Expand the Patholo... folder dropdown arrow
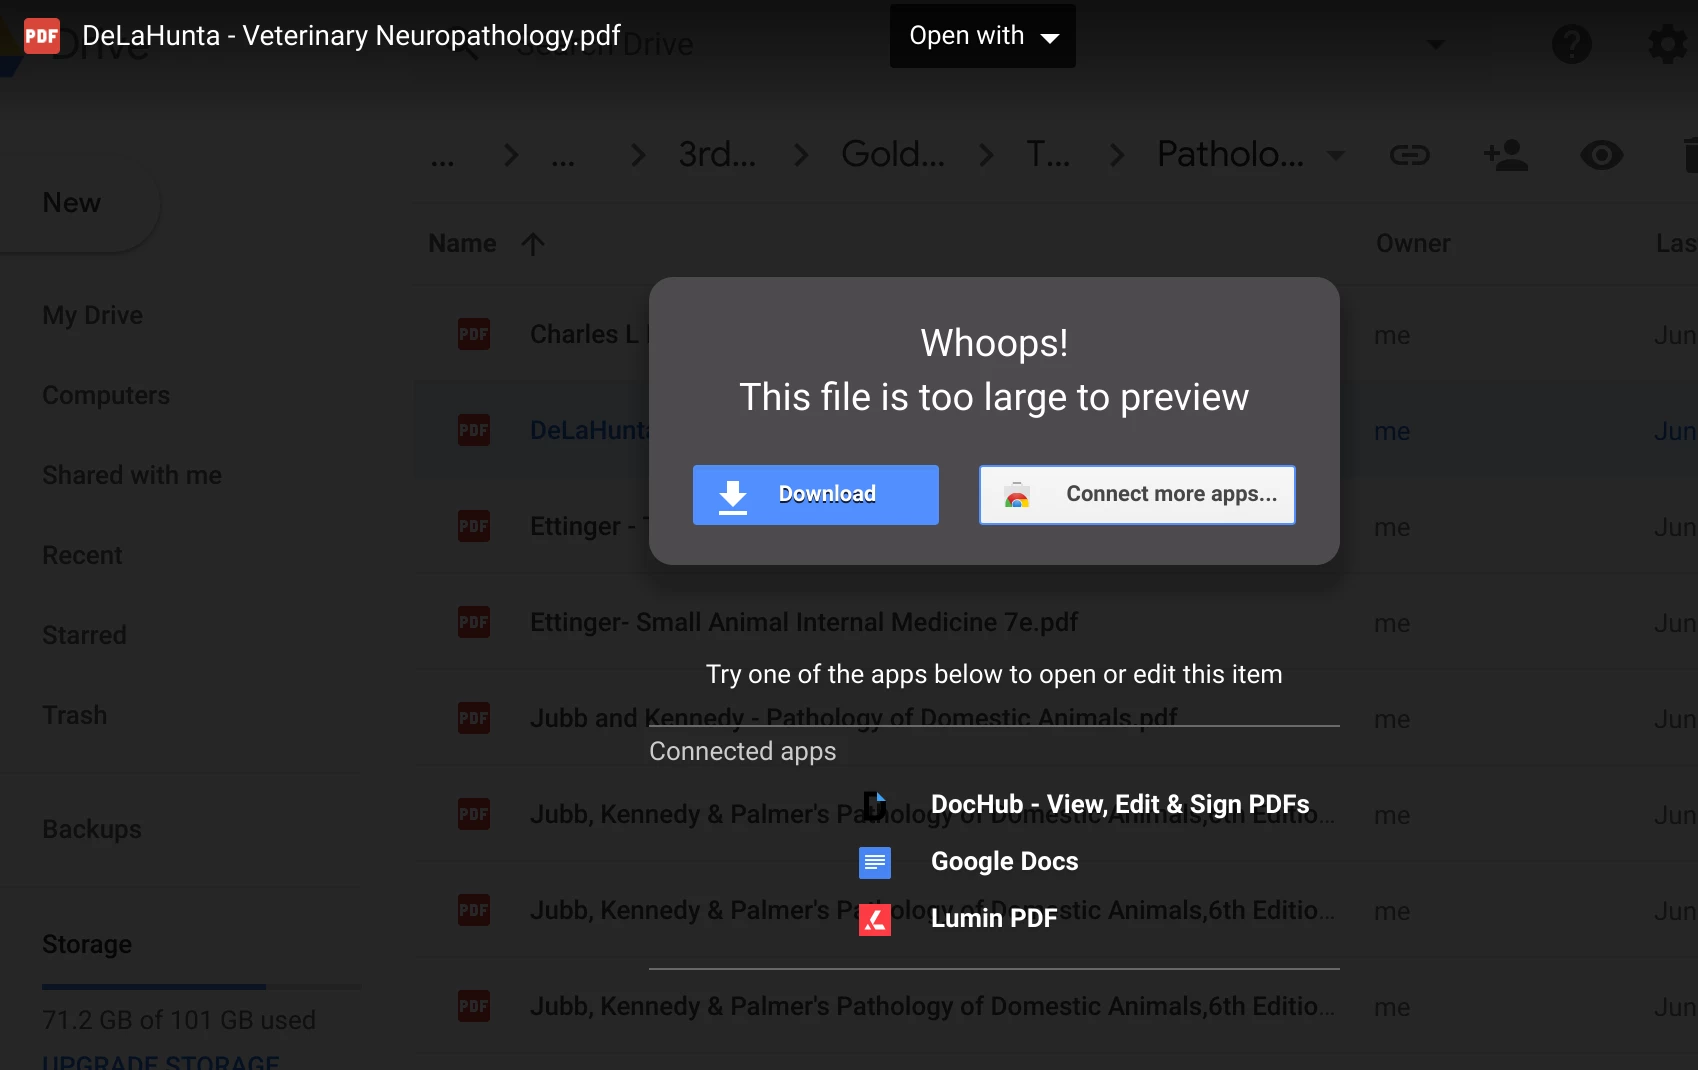Screen dimensions: 1698x1070 point(1335,155)
